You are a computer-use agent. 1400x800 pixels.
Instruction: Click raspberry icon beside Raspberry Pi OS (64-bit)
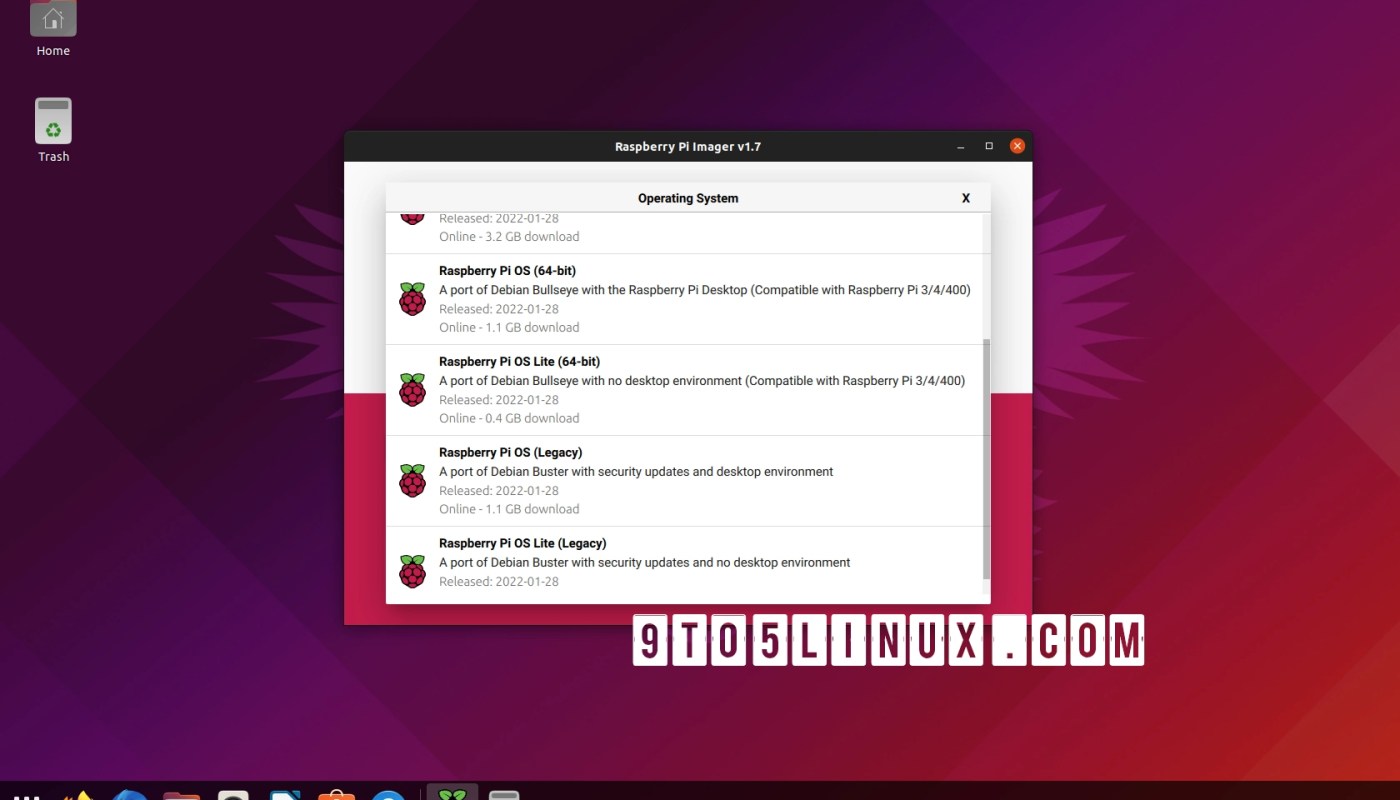coord(412,299)
